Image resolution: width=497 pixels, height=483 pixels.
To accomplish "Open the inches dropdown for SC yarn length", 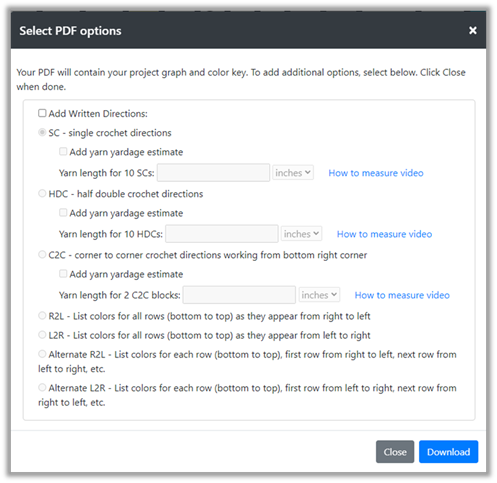I will [293, 172].
